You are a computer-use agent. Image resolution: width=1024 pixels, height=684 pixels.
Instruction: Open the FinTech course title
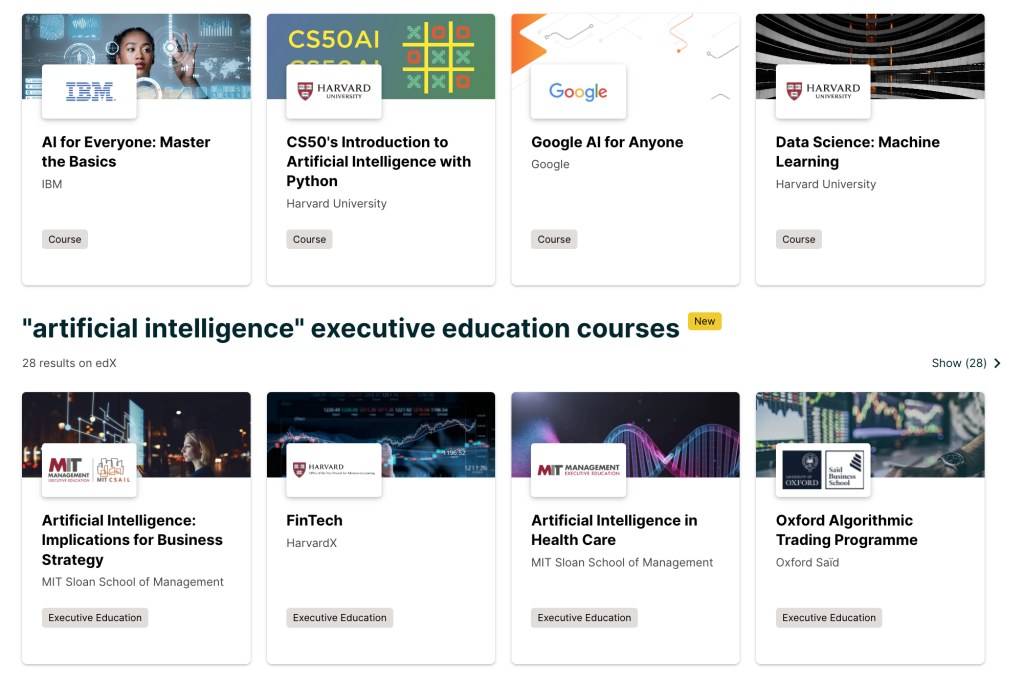point(314,520)
